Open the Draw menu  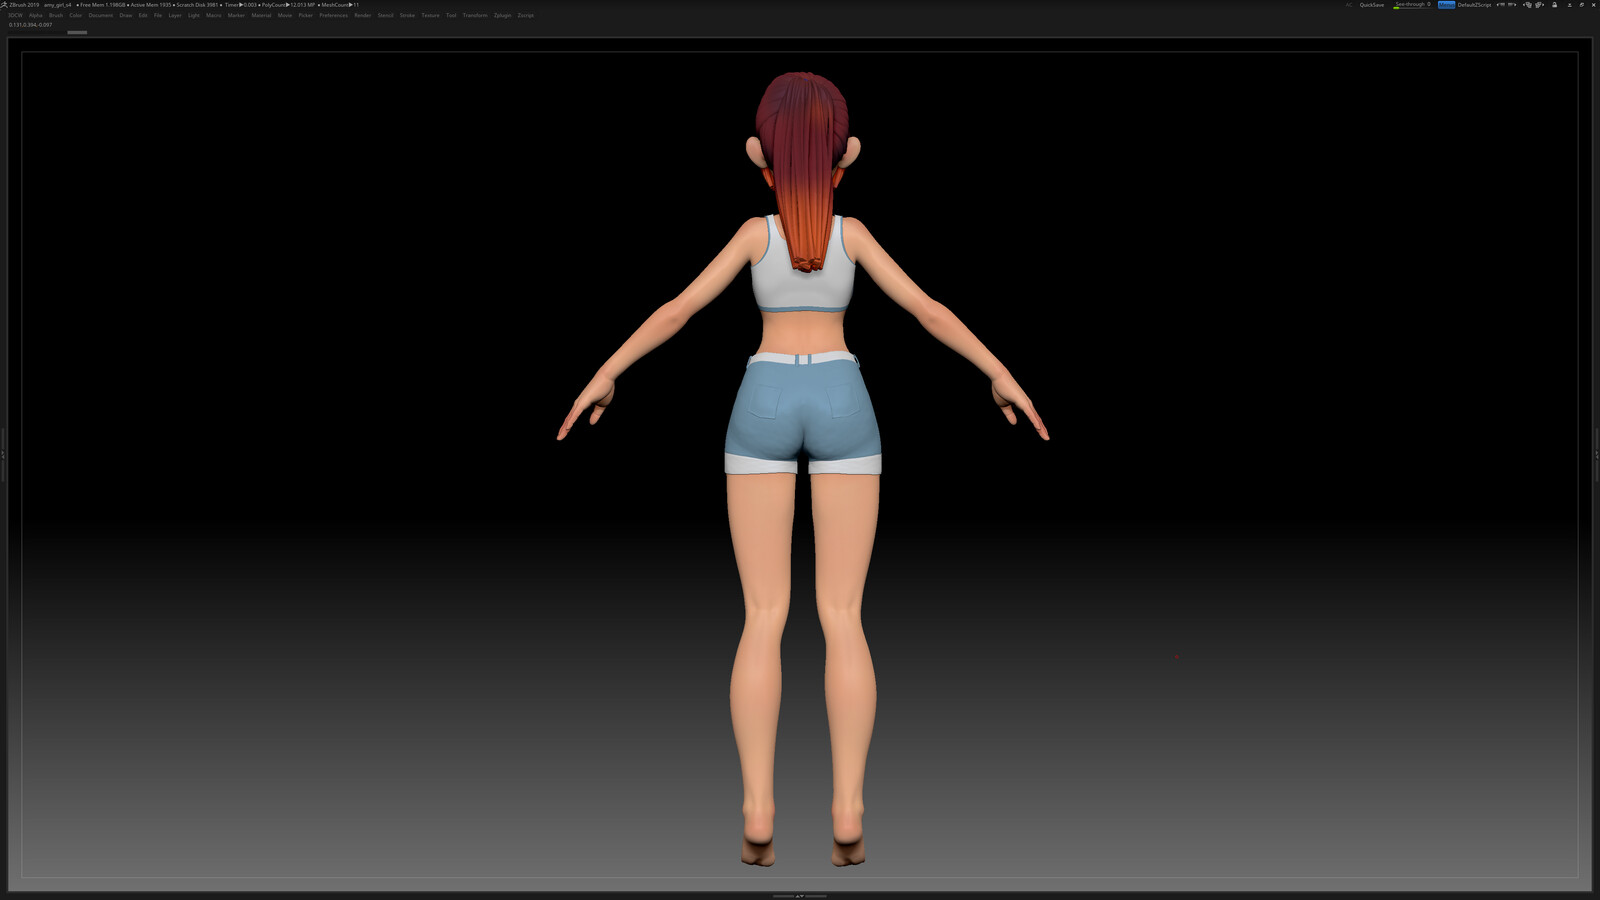coord(125,15)
